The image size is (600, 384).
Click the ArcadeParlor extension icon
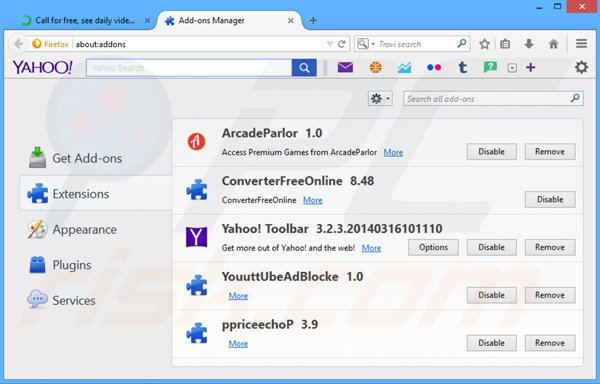[196, 142]
